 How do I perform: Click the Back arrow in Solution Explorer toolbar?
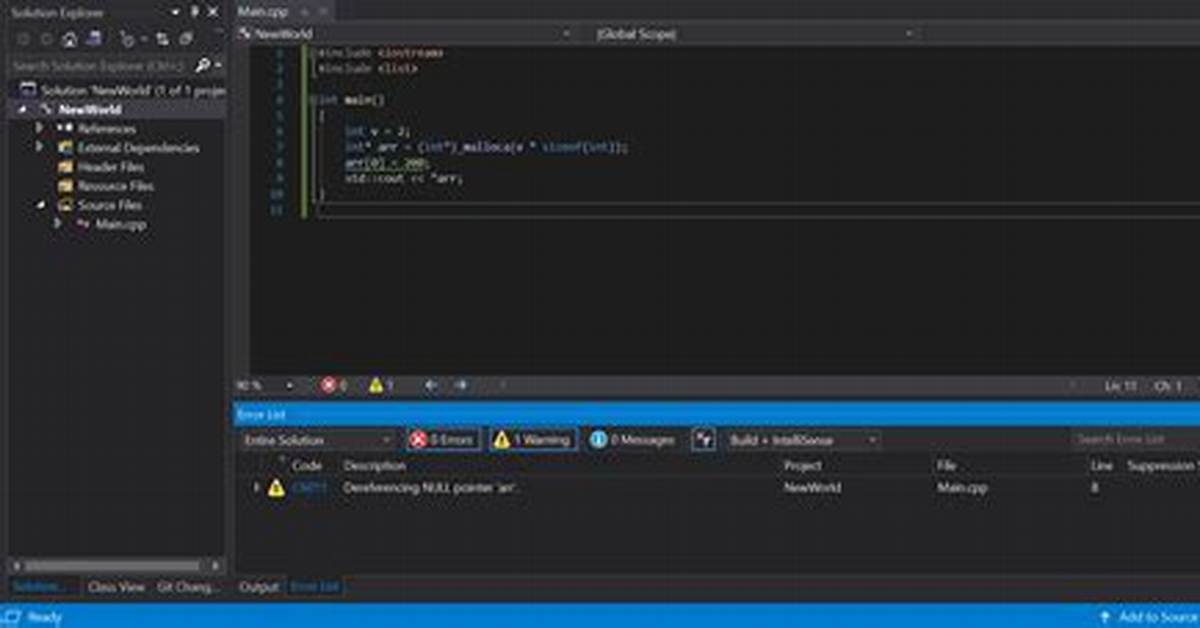point(21,40)
